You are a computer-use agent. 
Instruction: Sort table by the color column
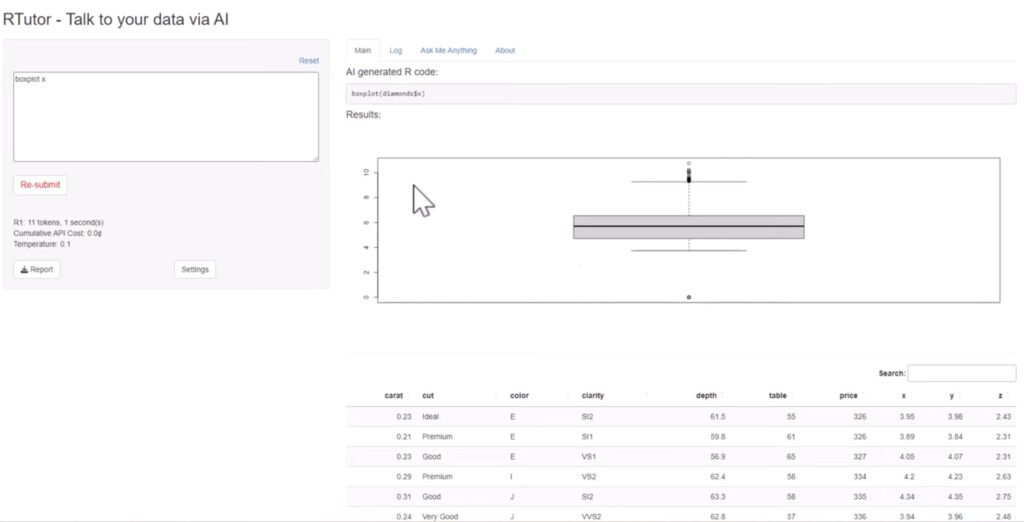tap(519, 396)
